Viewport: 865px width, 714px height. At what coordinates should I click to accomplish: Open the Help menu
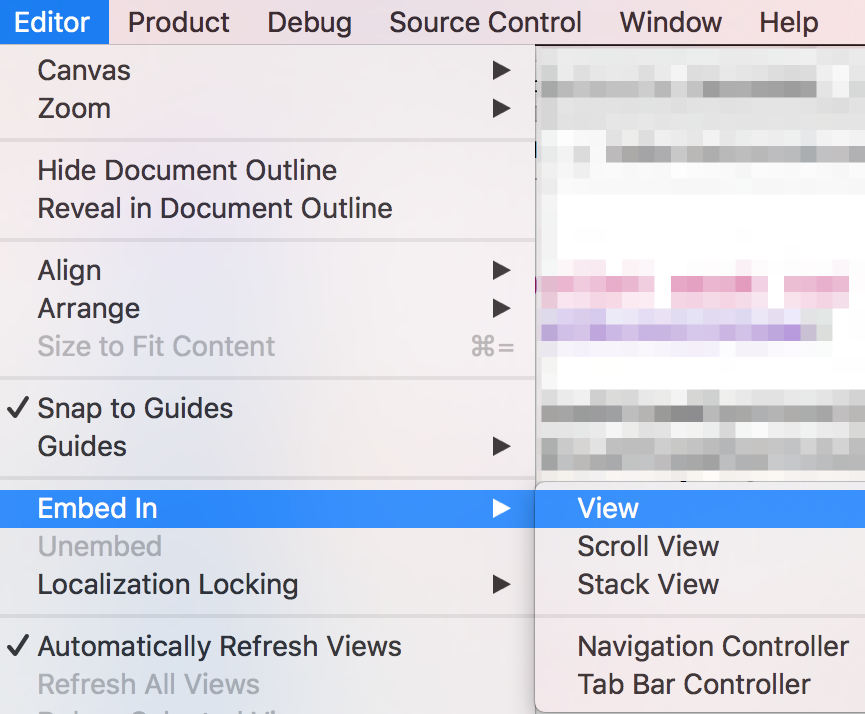789,22
